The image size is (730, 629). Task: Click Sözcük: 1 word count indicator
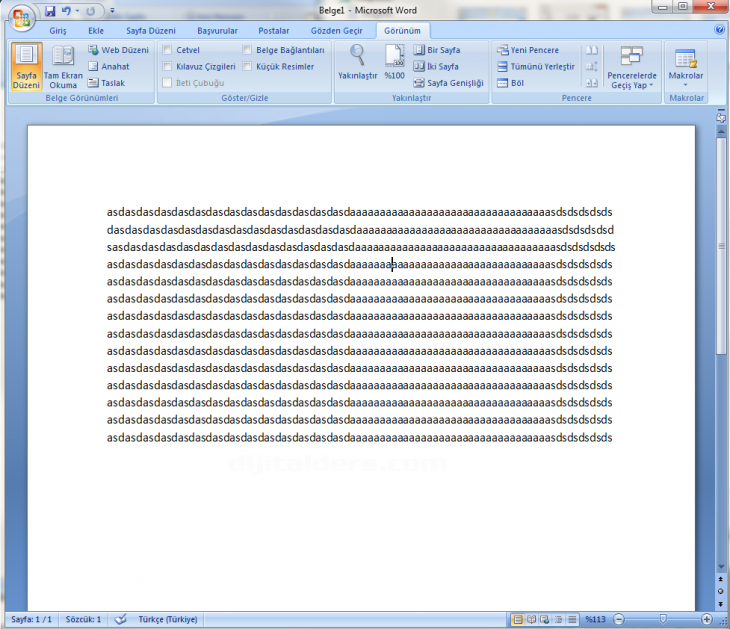click(x=83, y=619)
